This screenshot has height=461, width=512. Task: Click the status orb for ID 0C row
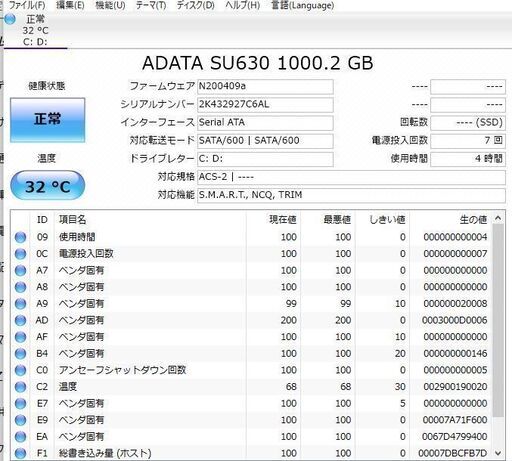point(20,254)
